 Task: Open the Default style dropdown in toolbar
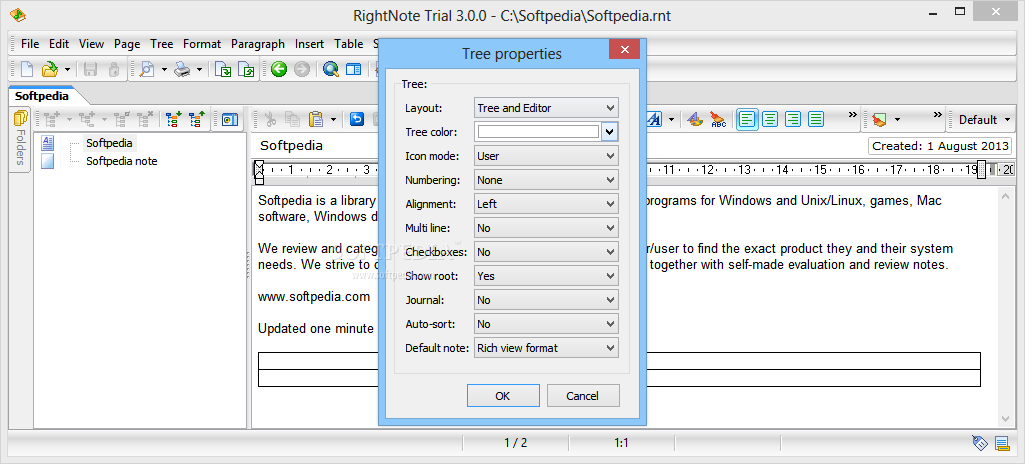click(984, 120)
